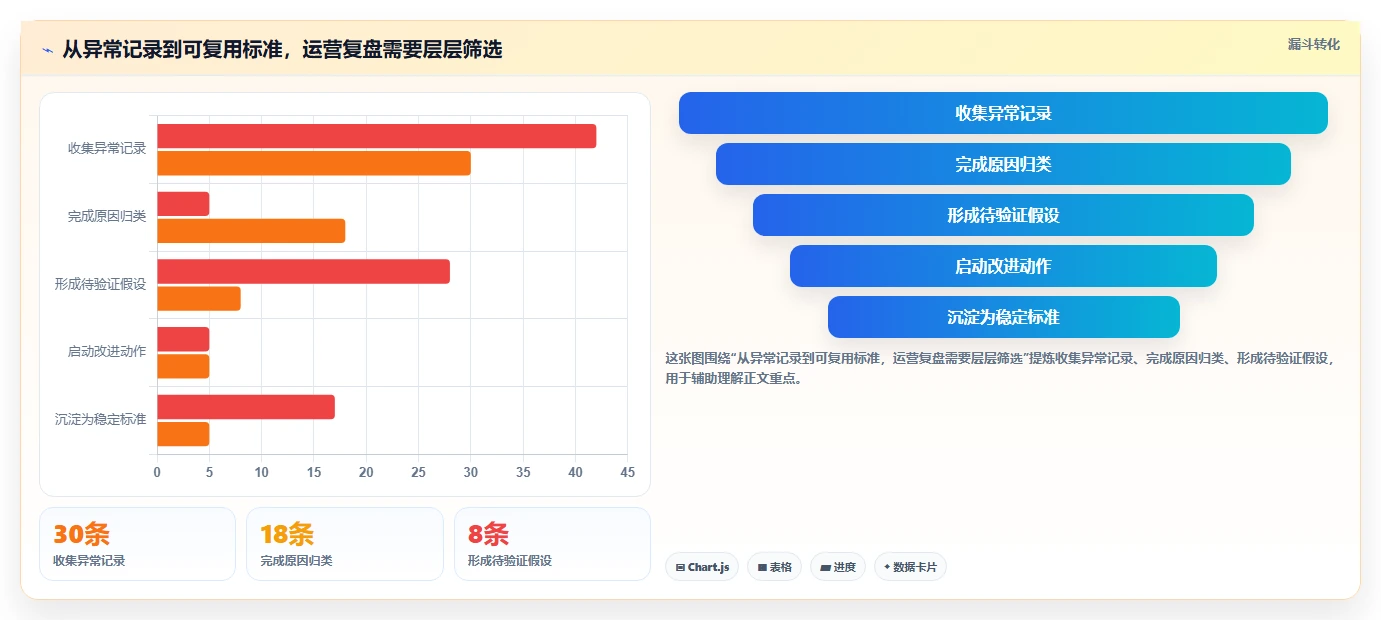Screen dimensions: 1381x620
Task: Click the Chart.js tag
Action: click(x=702, y=567)
